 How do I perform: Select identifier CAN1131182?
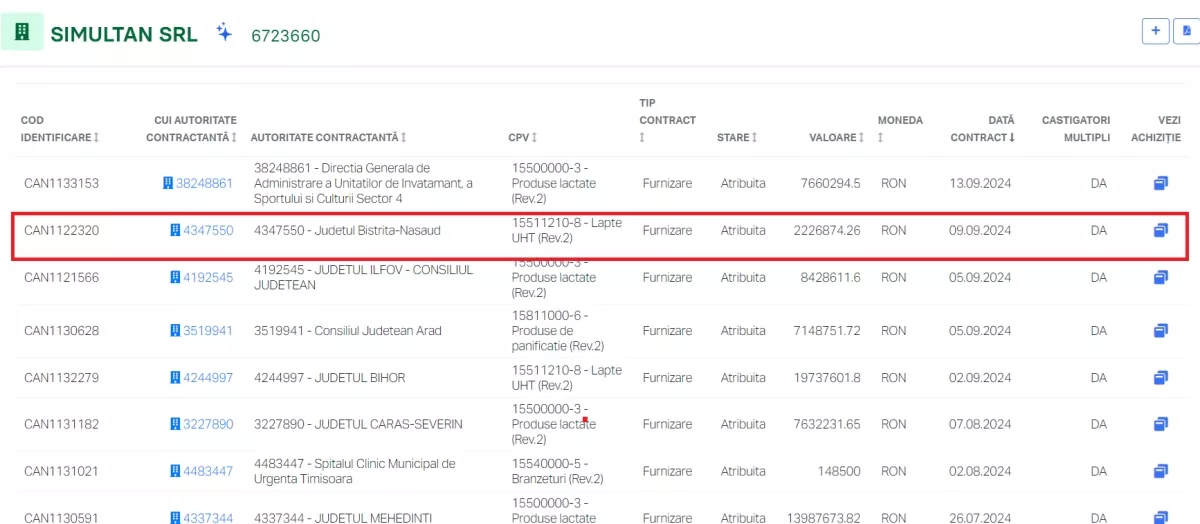tap(62, 424)
